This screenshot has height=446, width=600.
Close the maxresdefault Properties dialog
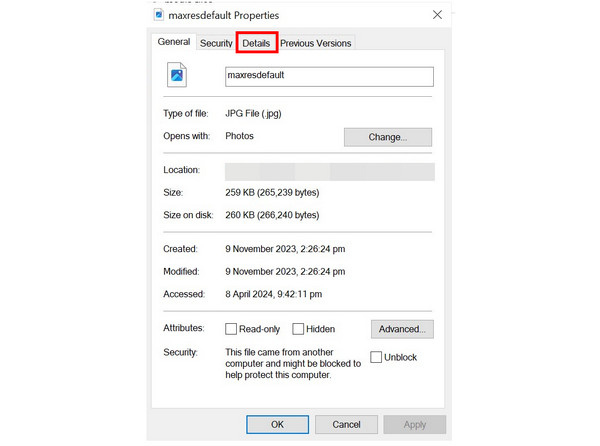tap(437, 15)
